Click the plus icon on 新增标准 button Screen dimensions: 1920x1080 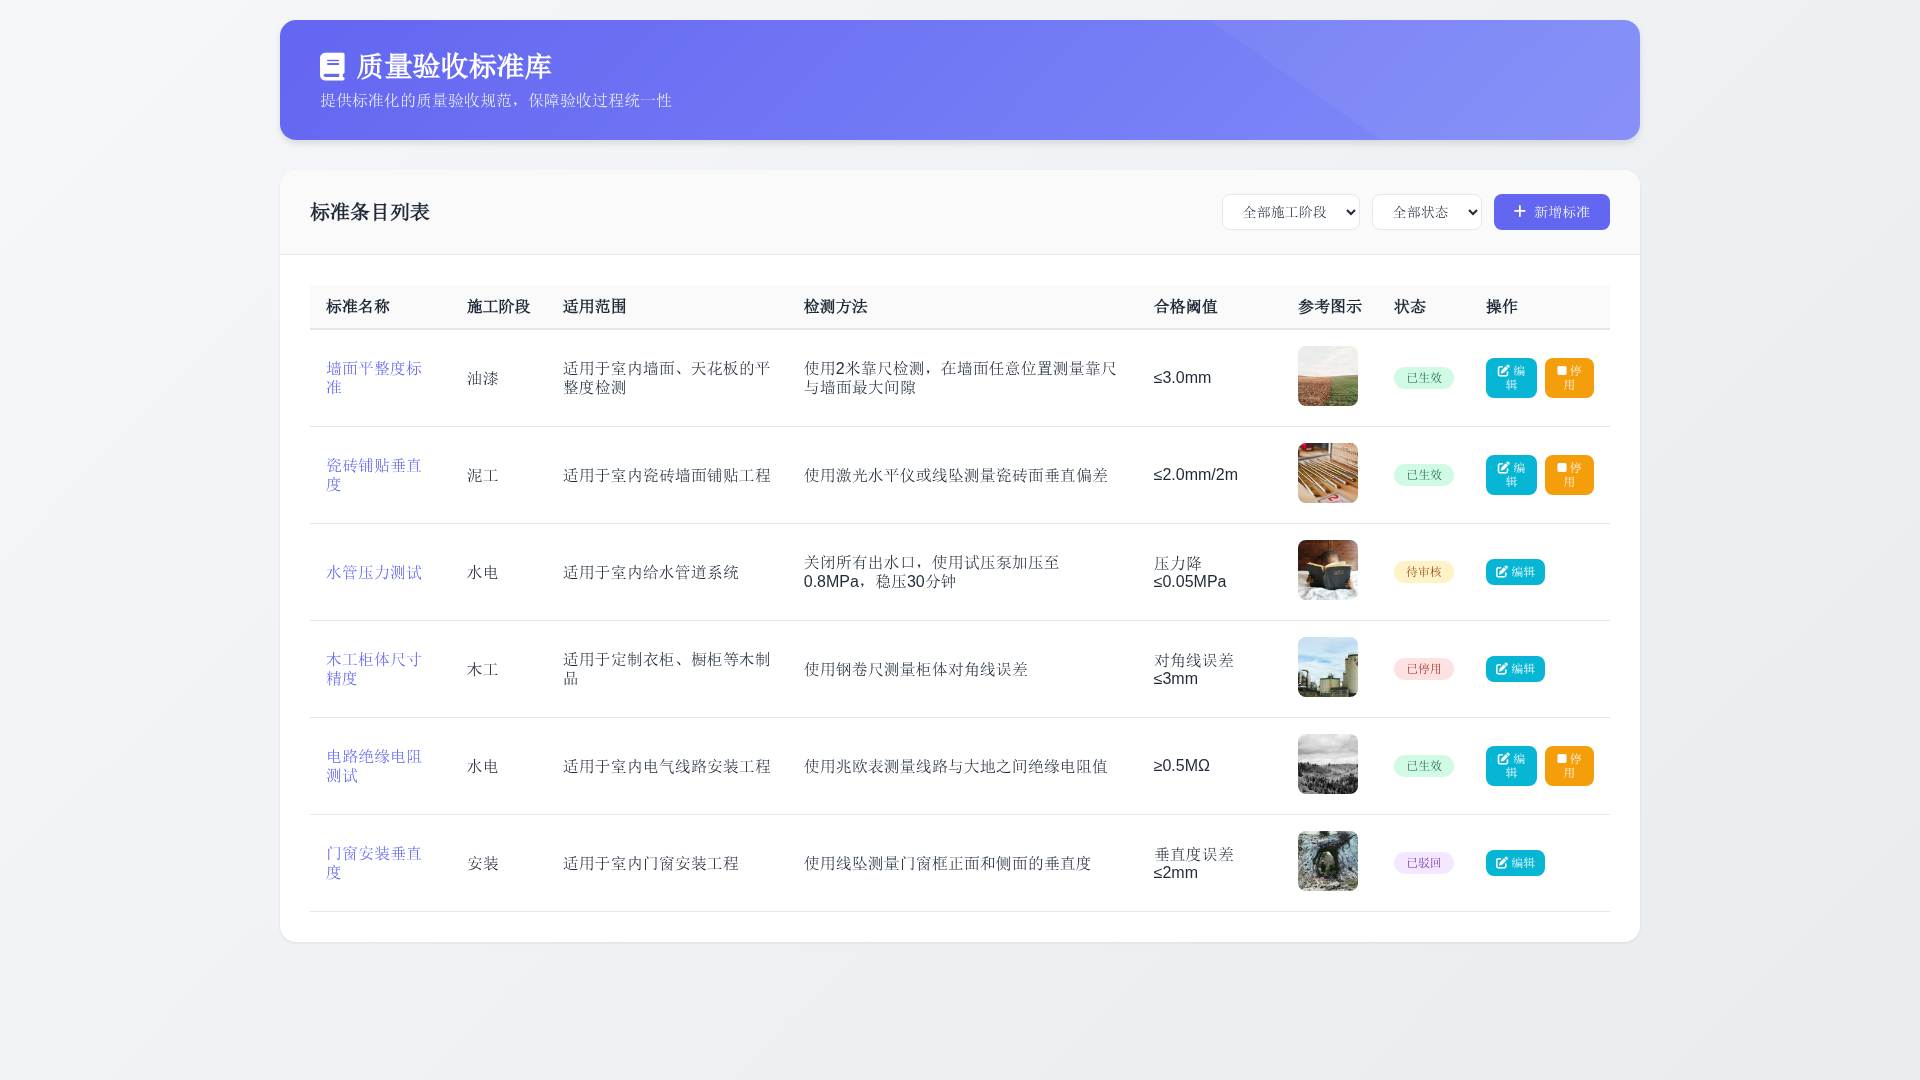coord(1518,212)
